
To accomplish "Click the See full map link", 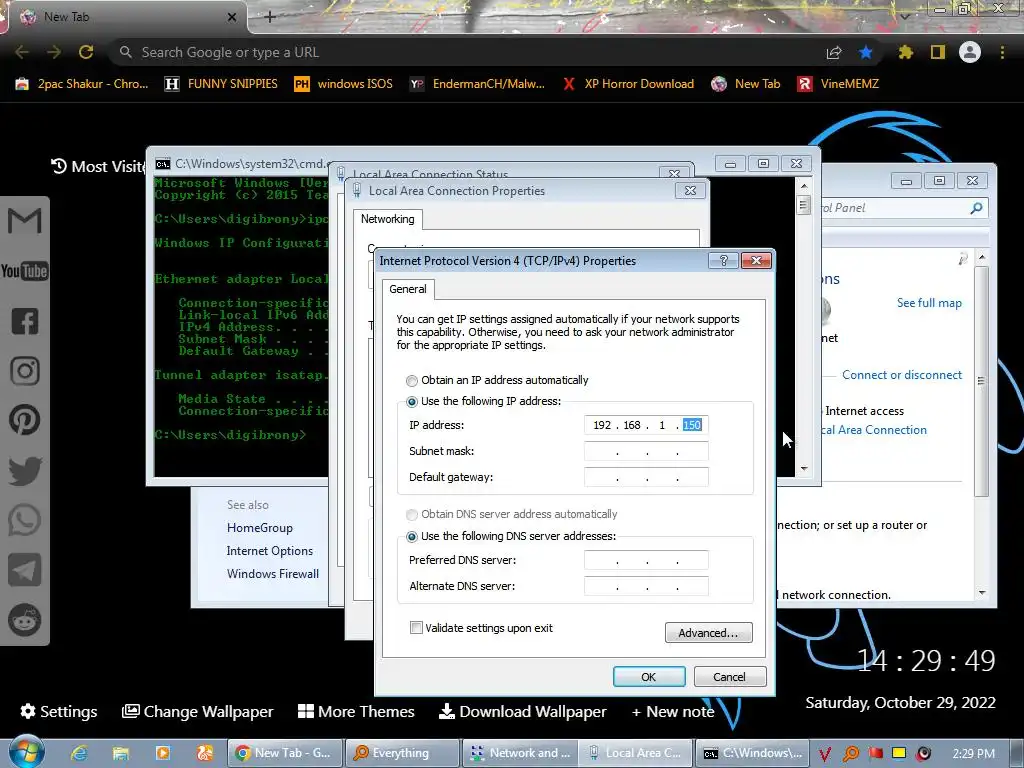I will (929, 302).
